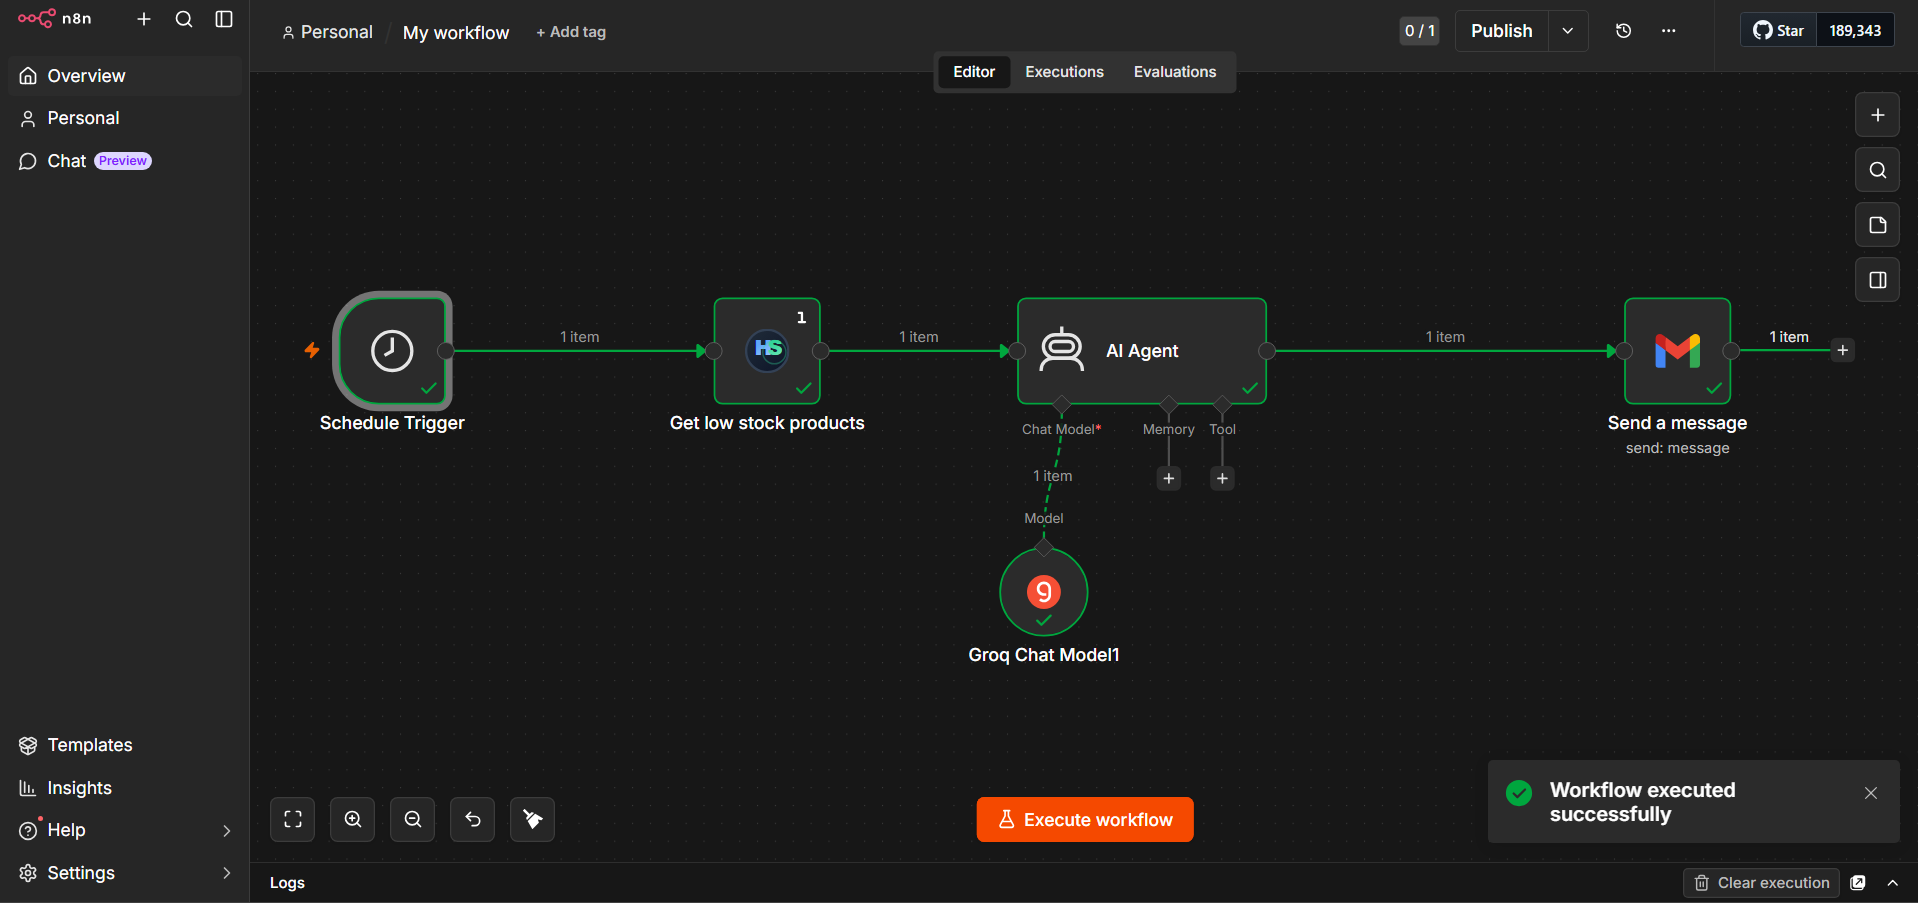Add a Memory sub-node to AI Agent
1918x903 pixels.
pos(1169,479)
